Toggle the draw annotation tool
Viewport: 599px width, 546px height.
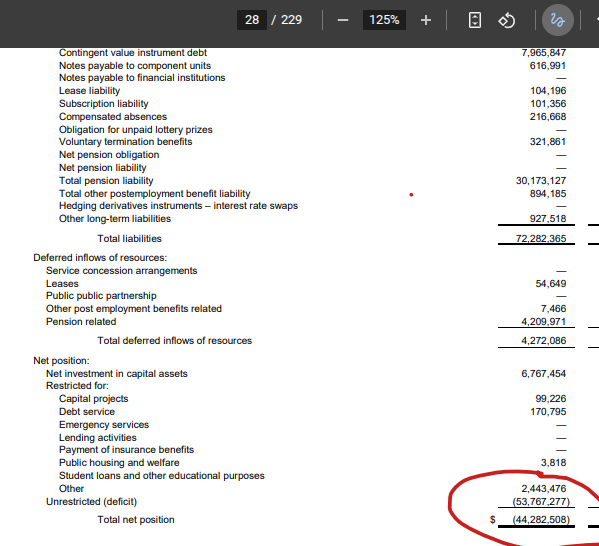pos(558,20)
